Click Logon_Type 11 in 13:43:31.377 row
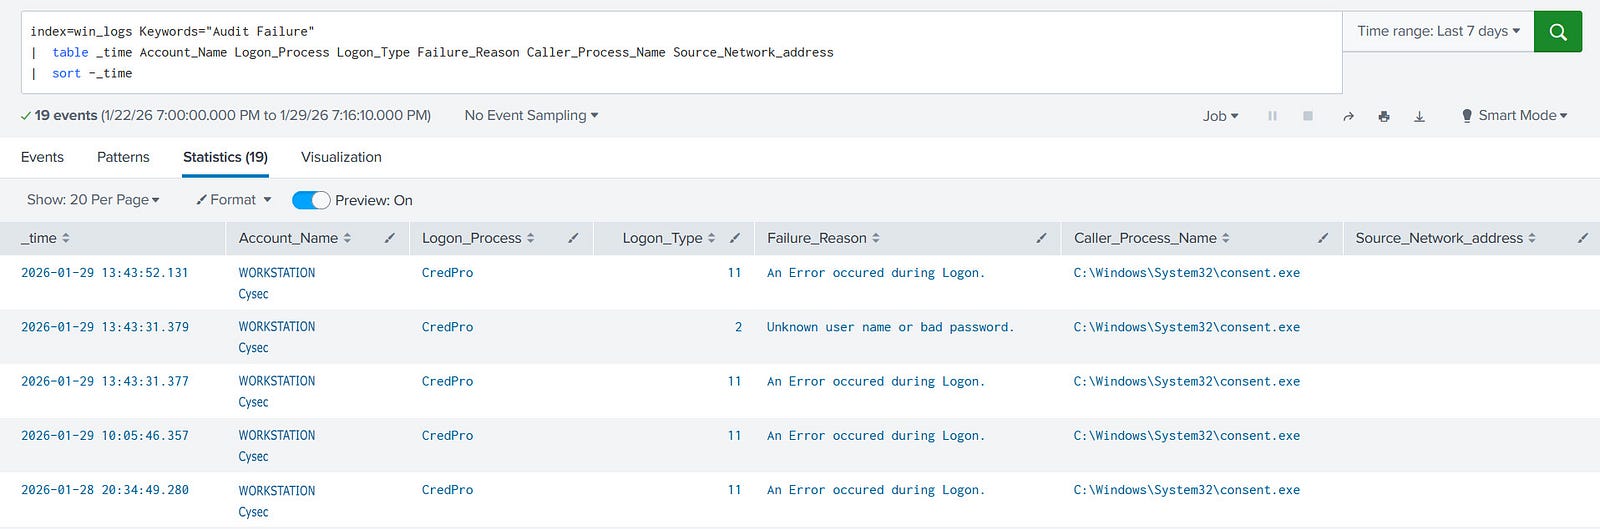This screenshot has height=529, width=1600. [734, 381]
